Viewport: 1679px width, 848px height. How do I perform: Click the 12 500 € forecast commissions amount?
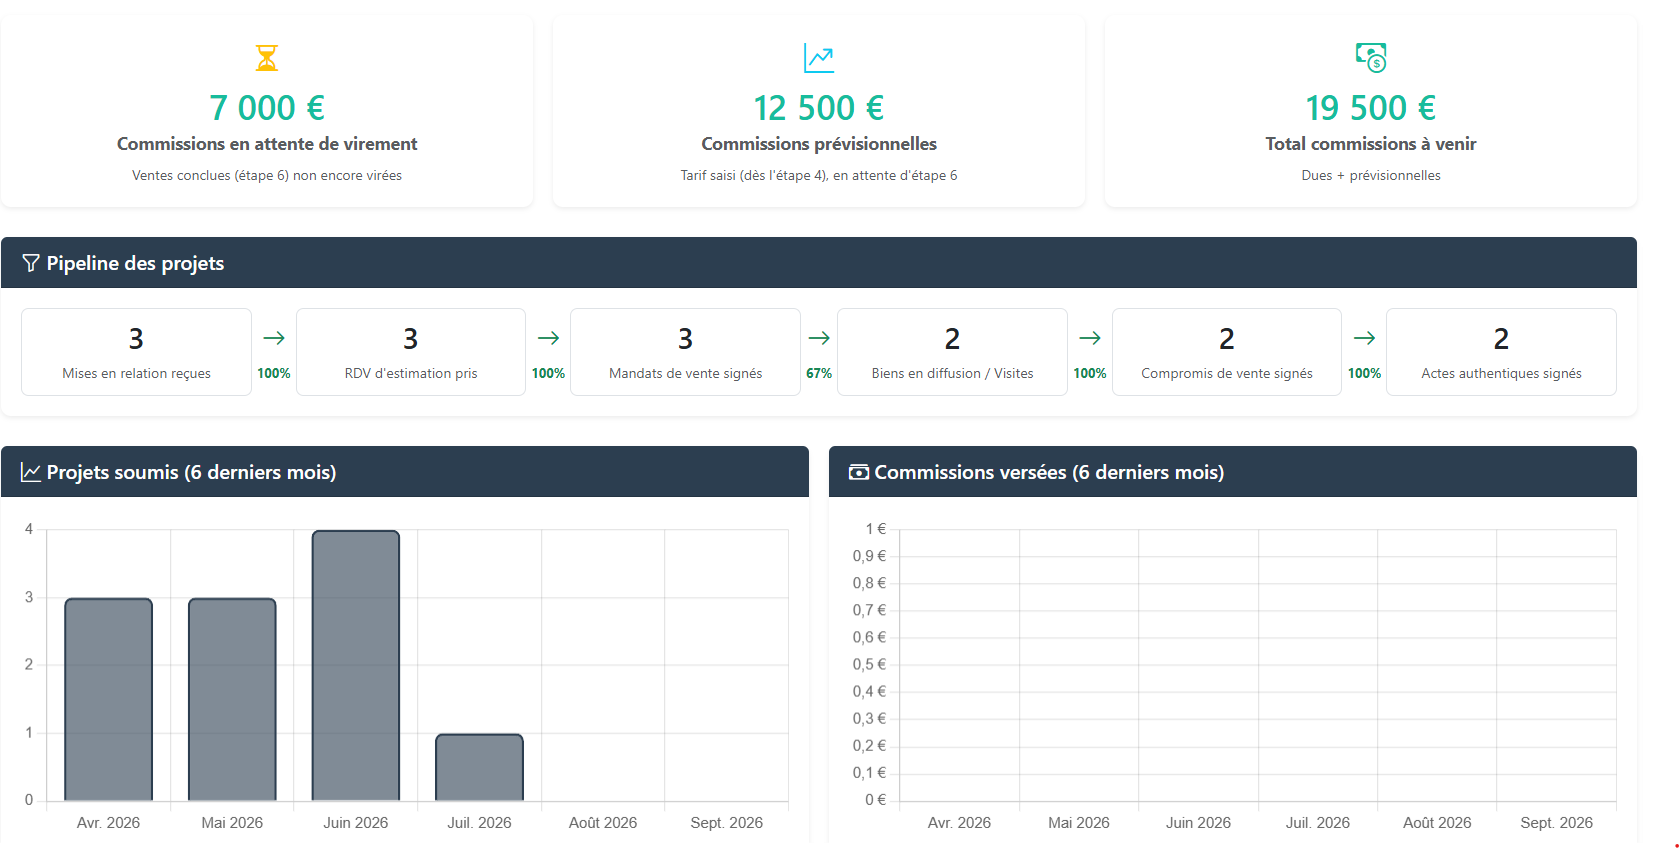click(x=819, y=108)
